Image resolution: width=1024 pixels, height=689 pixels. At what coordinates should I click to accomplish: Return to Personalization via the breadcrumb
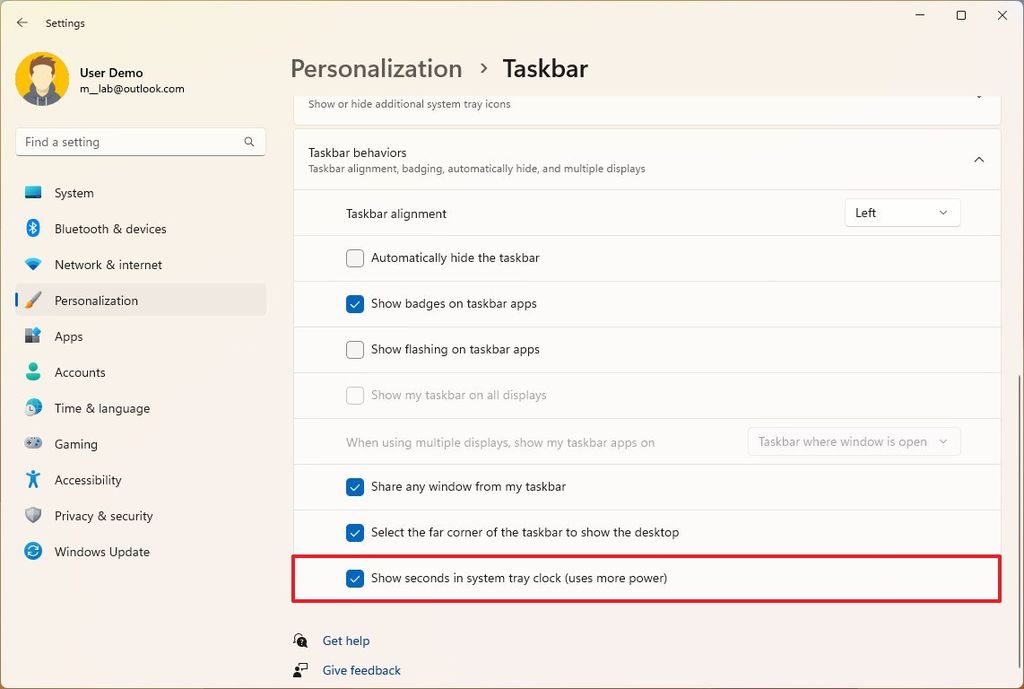[376, 68]
